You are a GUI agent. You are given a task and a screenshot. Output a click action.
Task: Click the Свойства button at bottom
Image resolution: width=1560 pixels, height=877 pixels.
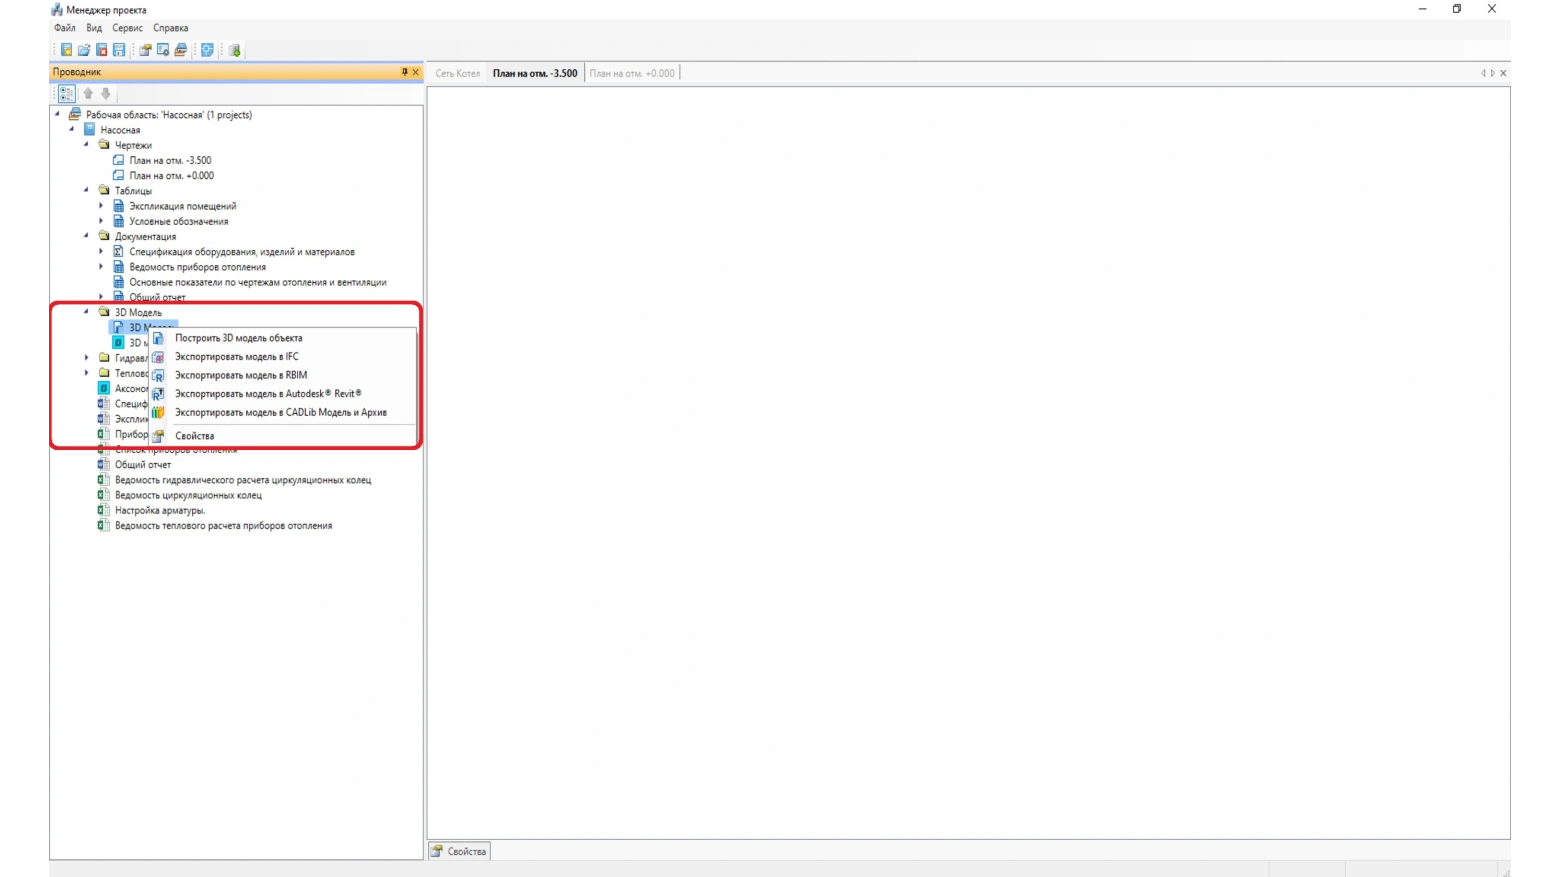460,851
